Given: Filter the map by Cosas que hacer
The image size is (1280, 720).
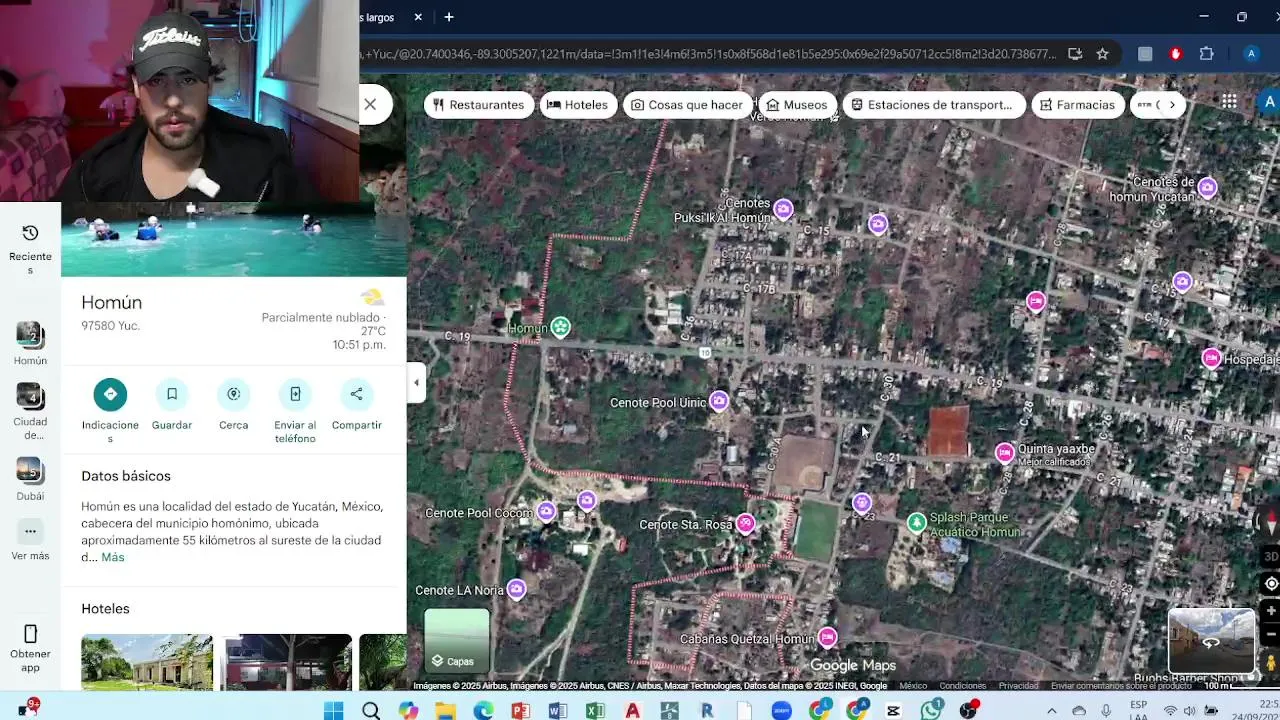Looking at the screenshot, I should [x=688, y=105].
